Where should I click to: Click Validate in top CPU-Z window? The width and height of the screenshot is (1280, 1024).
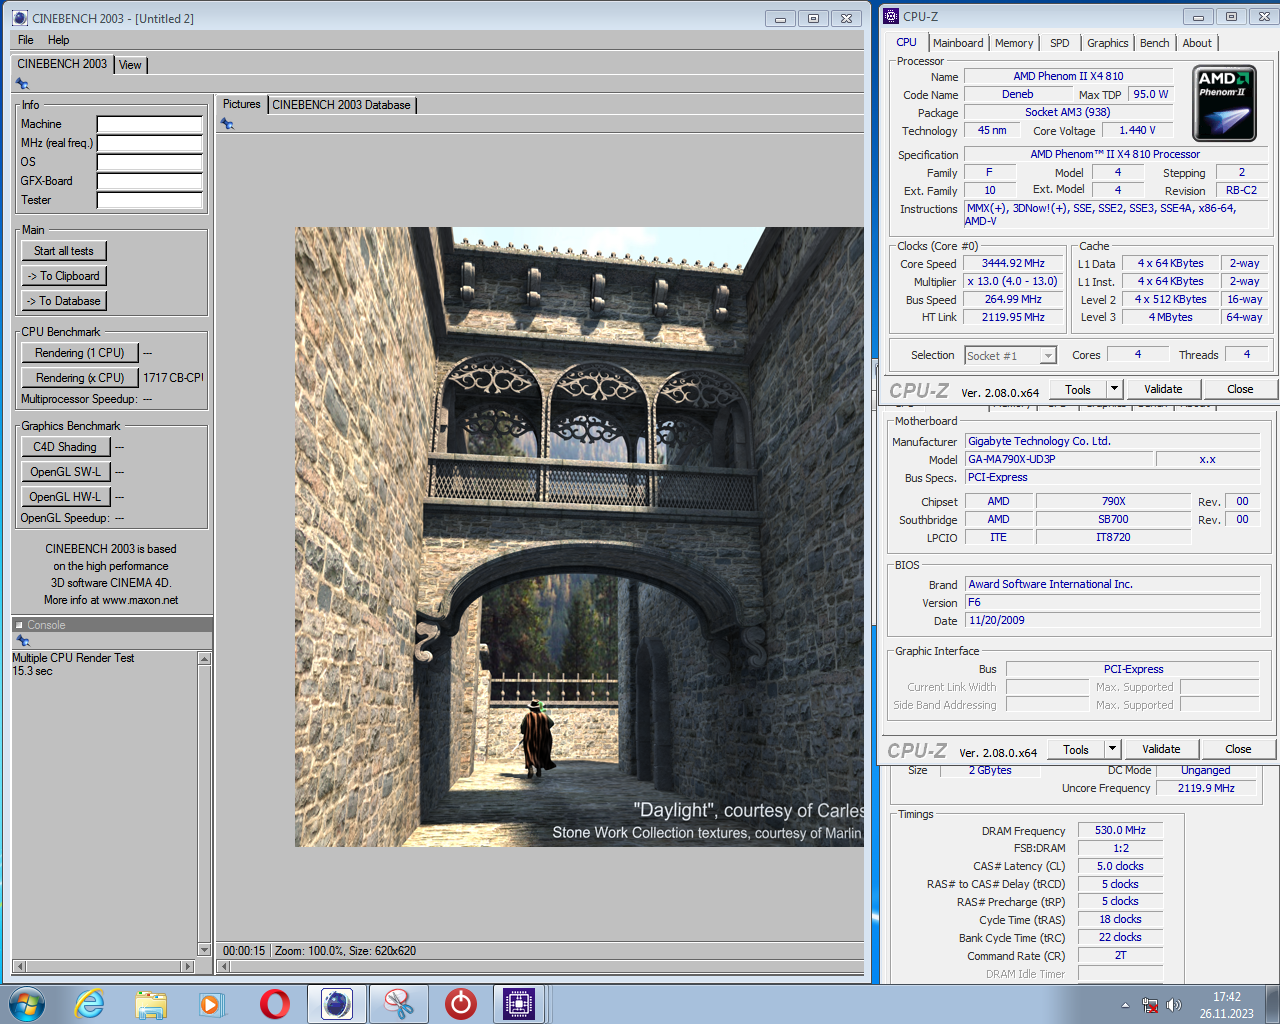[x=1163, y=389]
